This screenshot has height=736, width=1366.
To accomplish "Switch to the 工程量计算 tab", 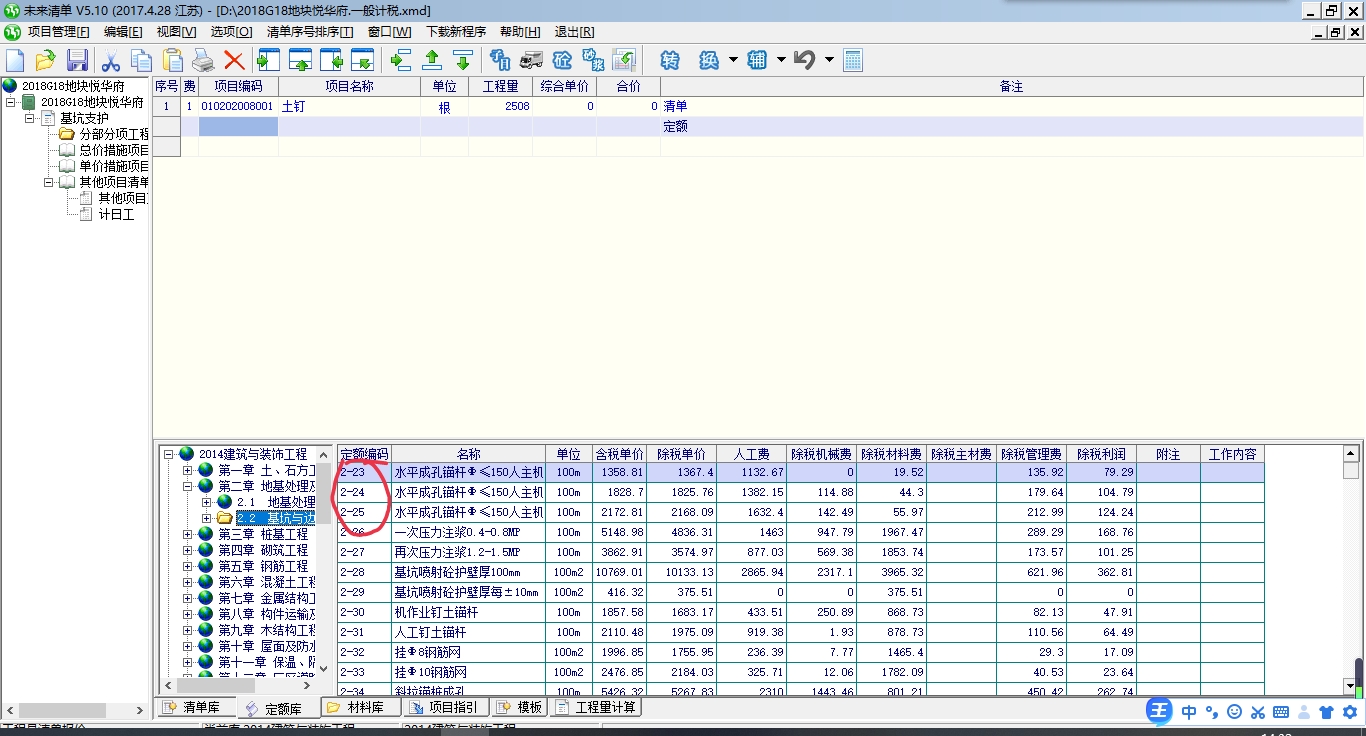I will 595,707.
